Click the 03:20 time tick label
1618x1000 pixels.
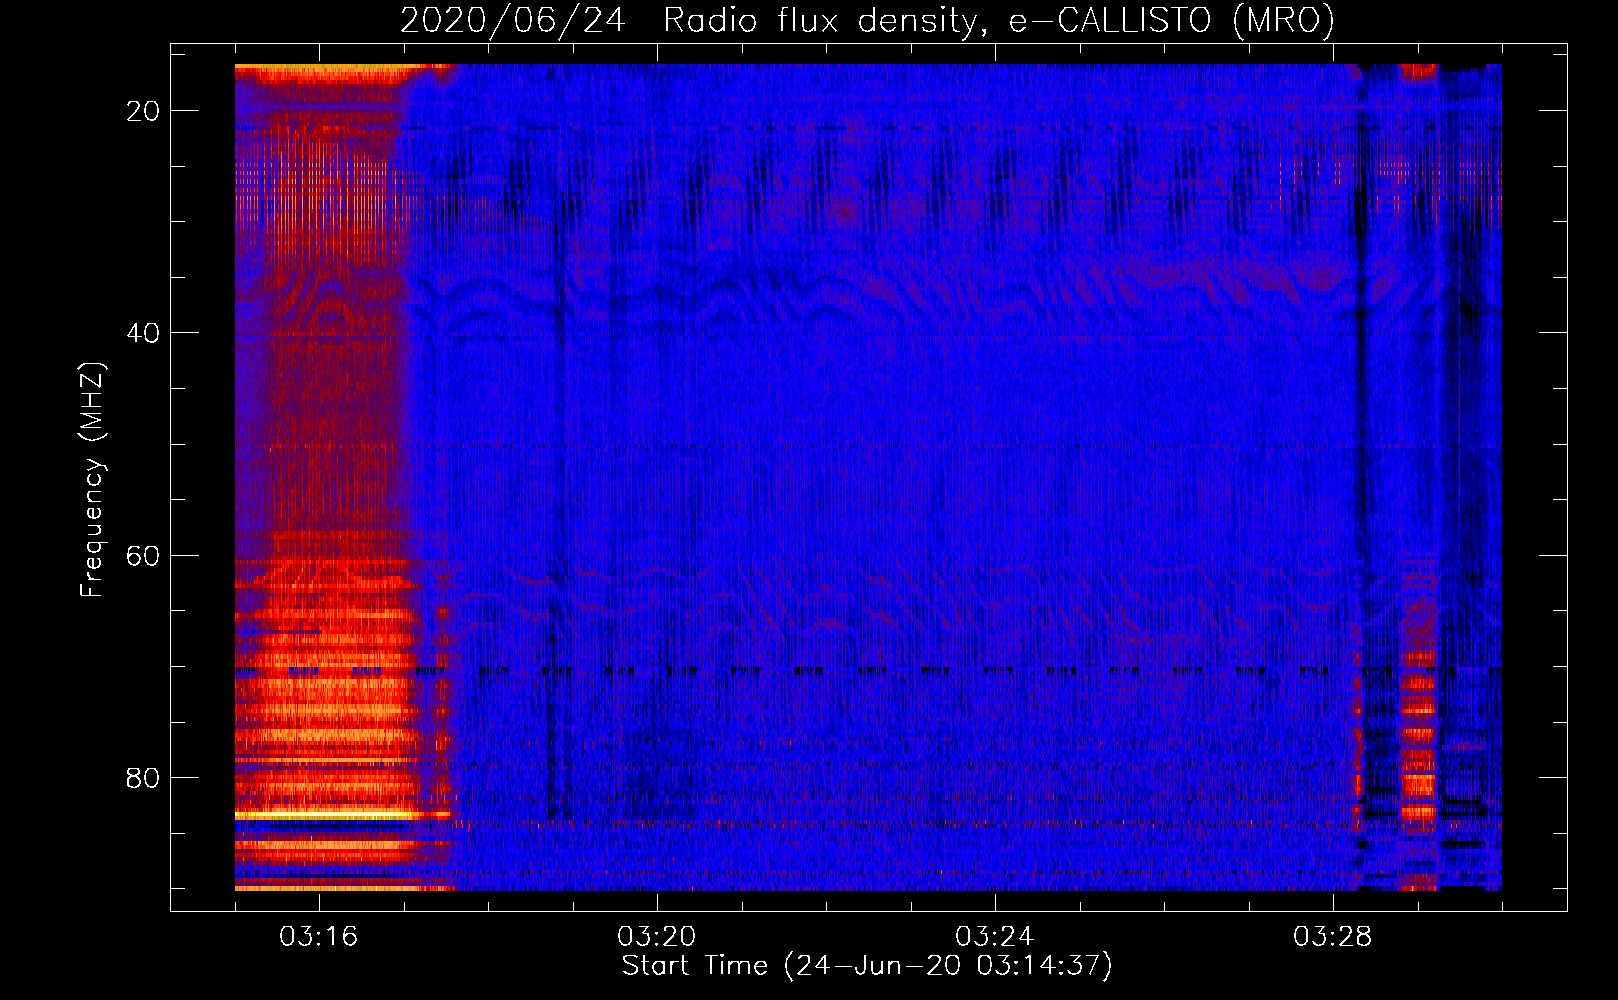656,937
